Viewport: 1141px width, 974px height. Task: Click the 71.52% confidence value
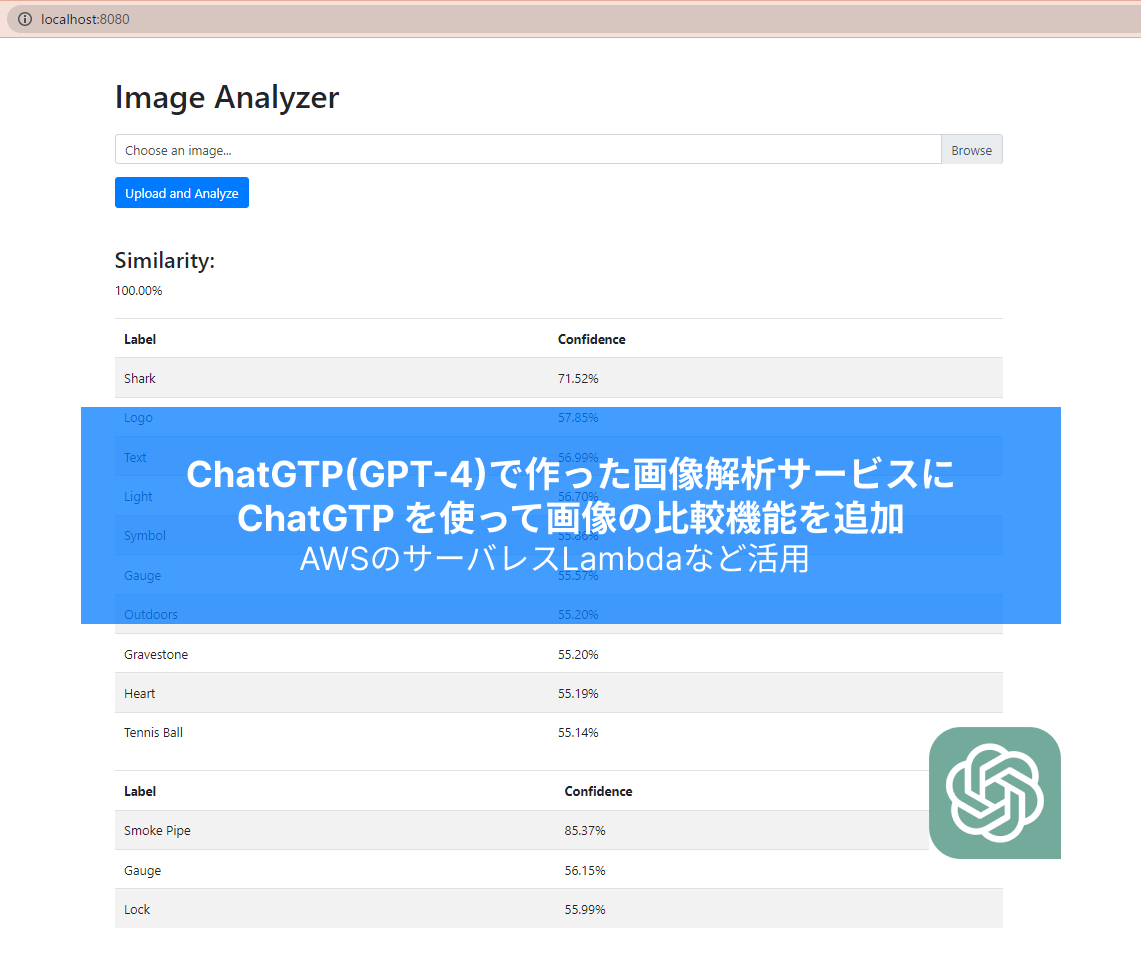(x=579, y=378)
